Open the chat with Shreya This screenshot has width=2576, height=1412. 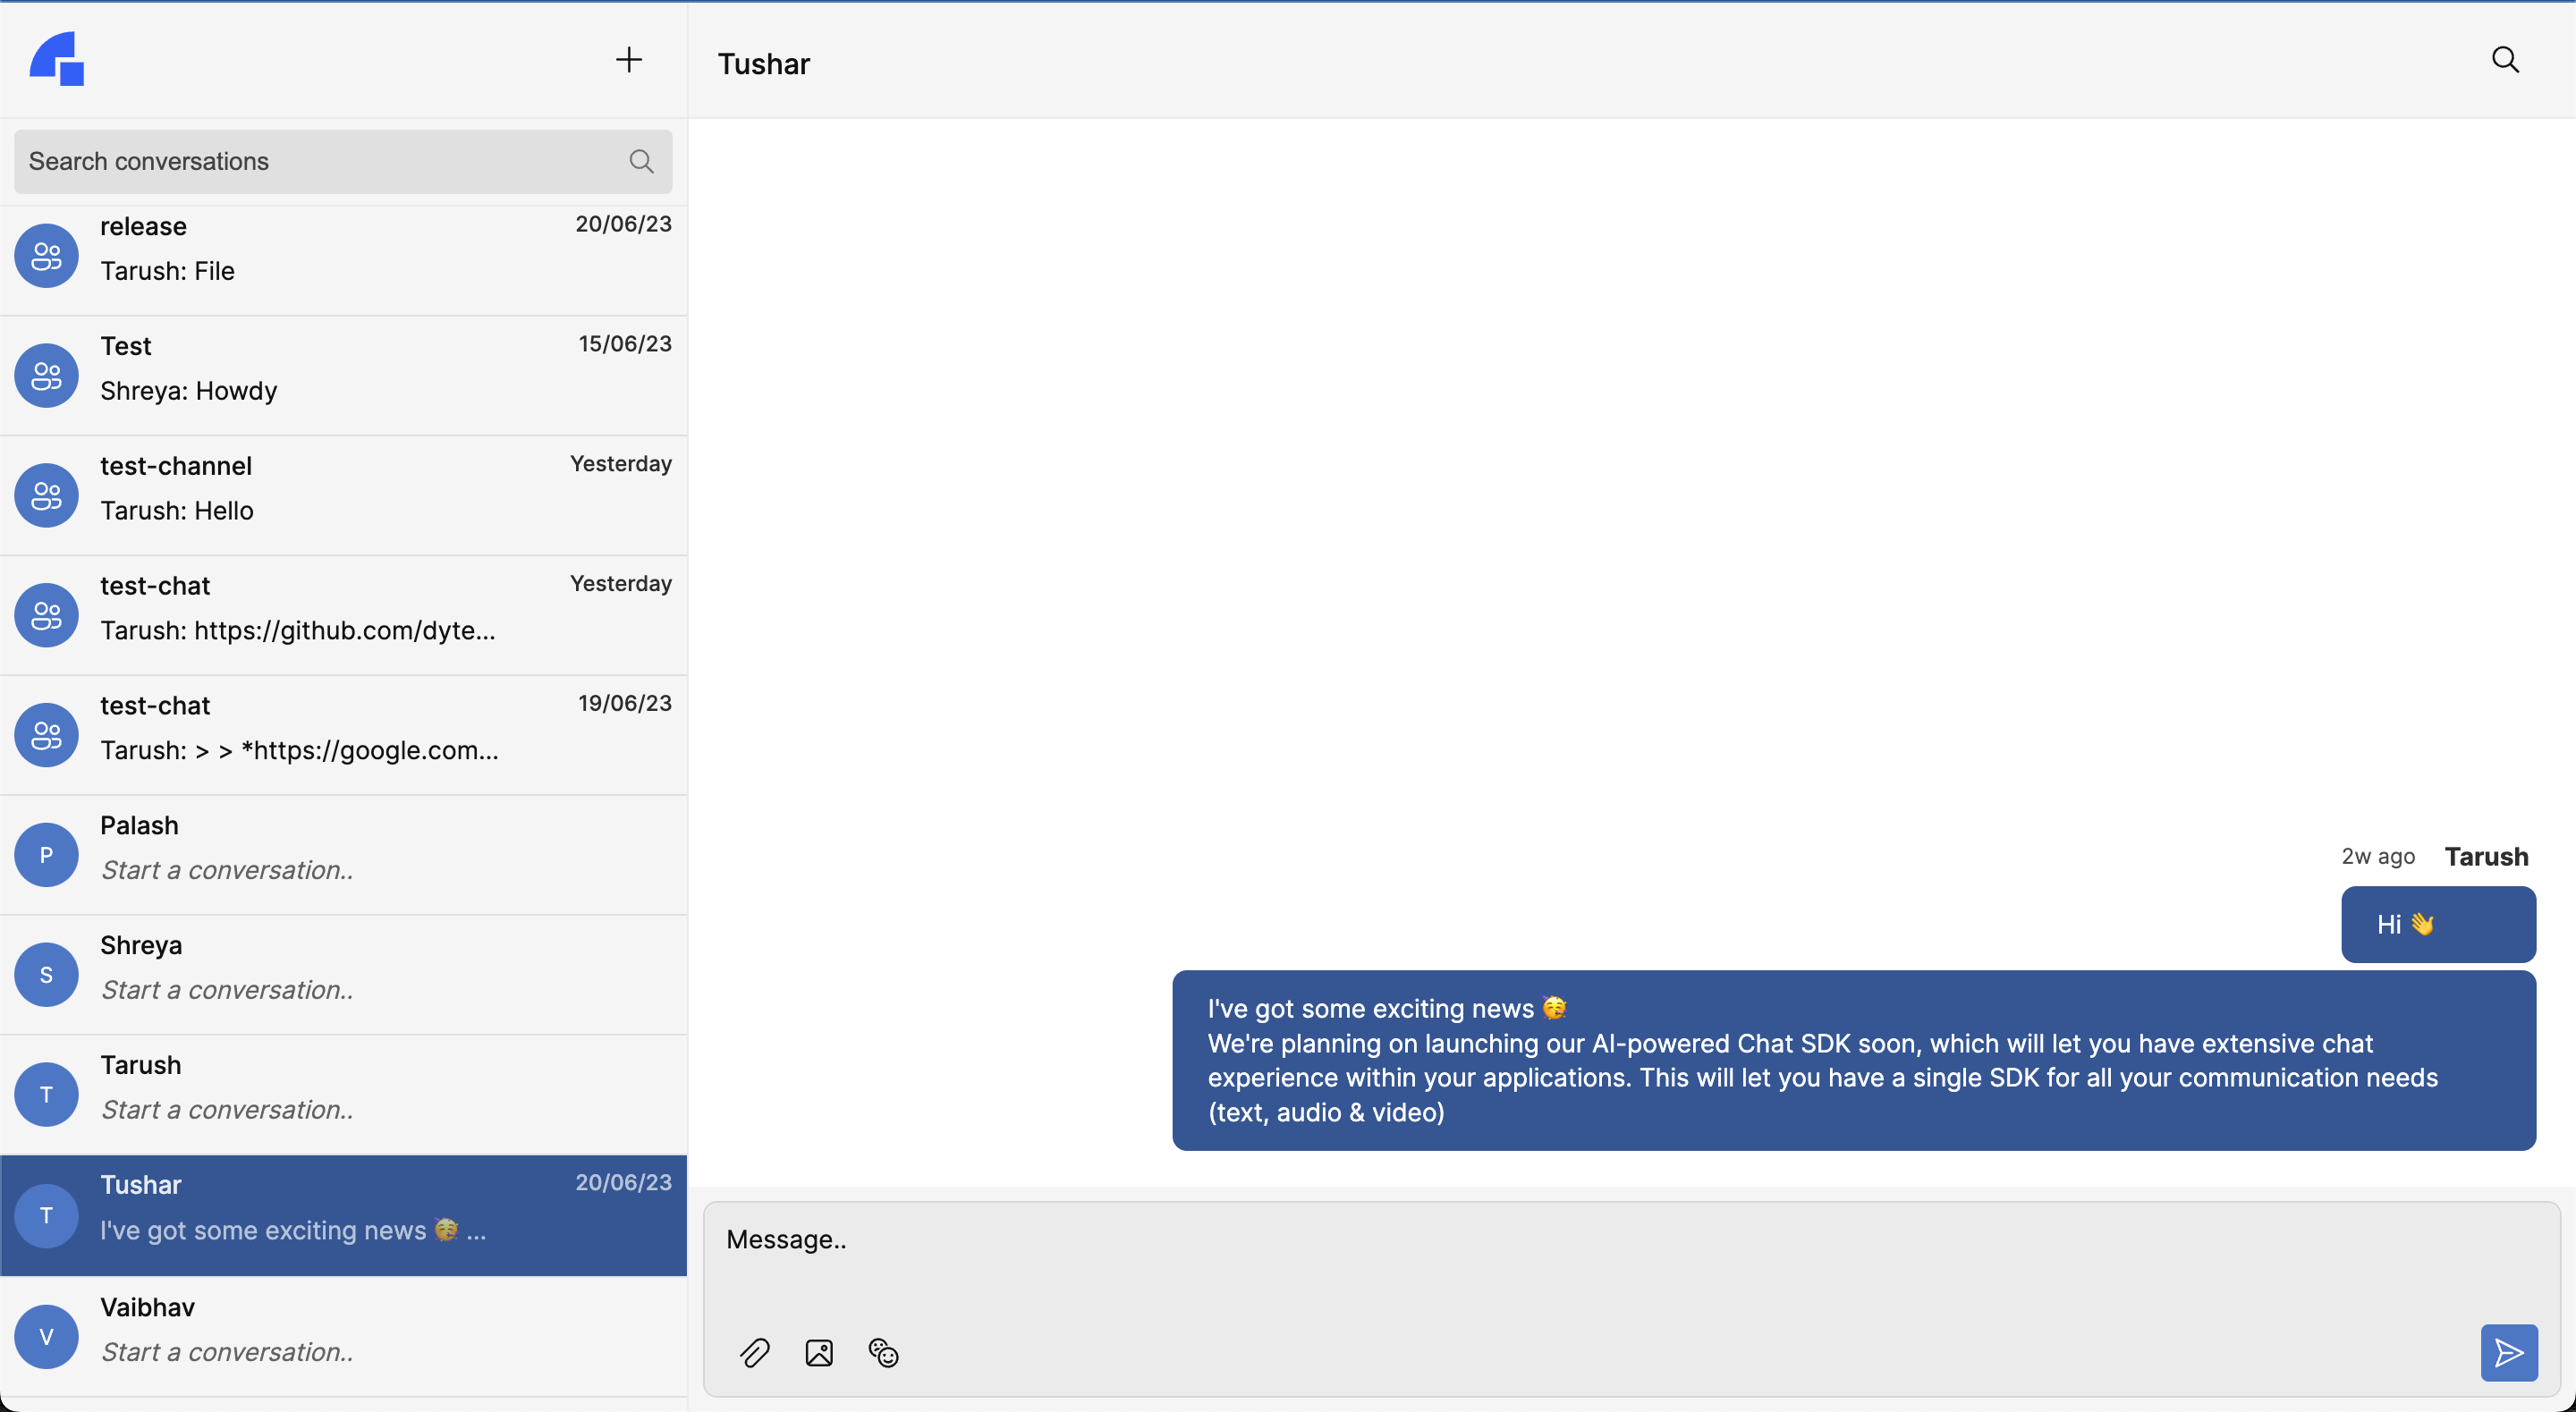click(343, 974)
